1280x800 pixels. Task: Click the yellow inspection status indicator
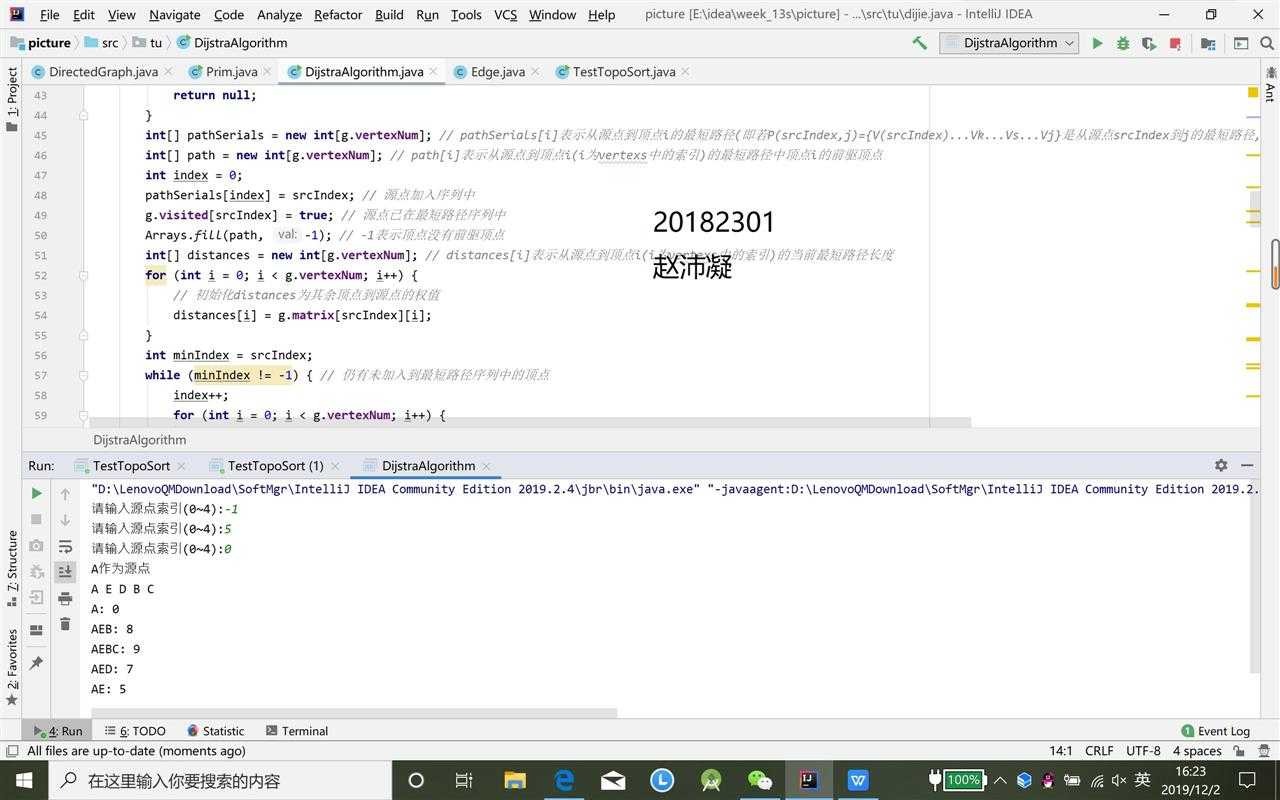click(1252, 93)
